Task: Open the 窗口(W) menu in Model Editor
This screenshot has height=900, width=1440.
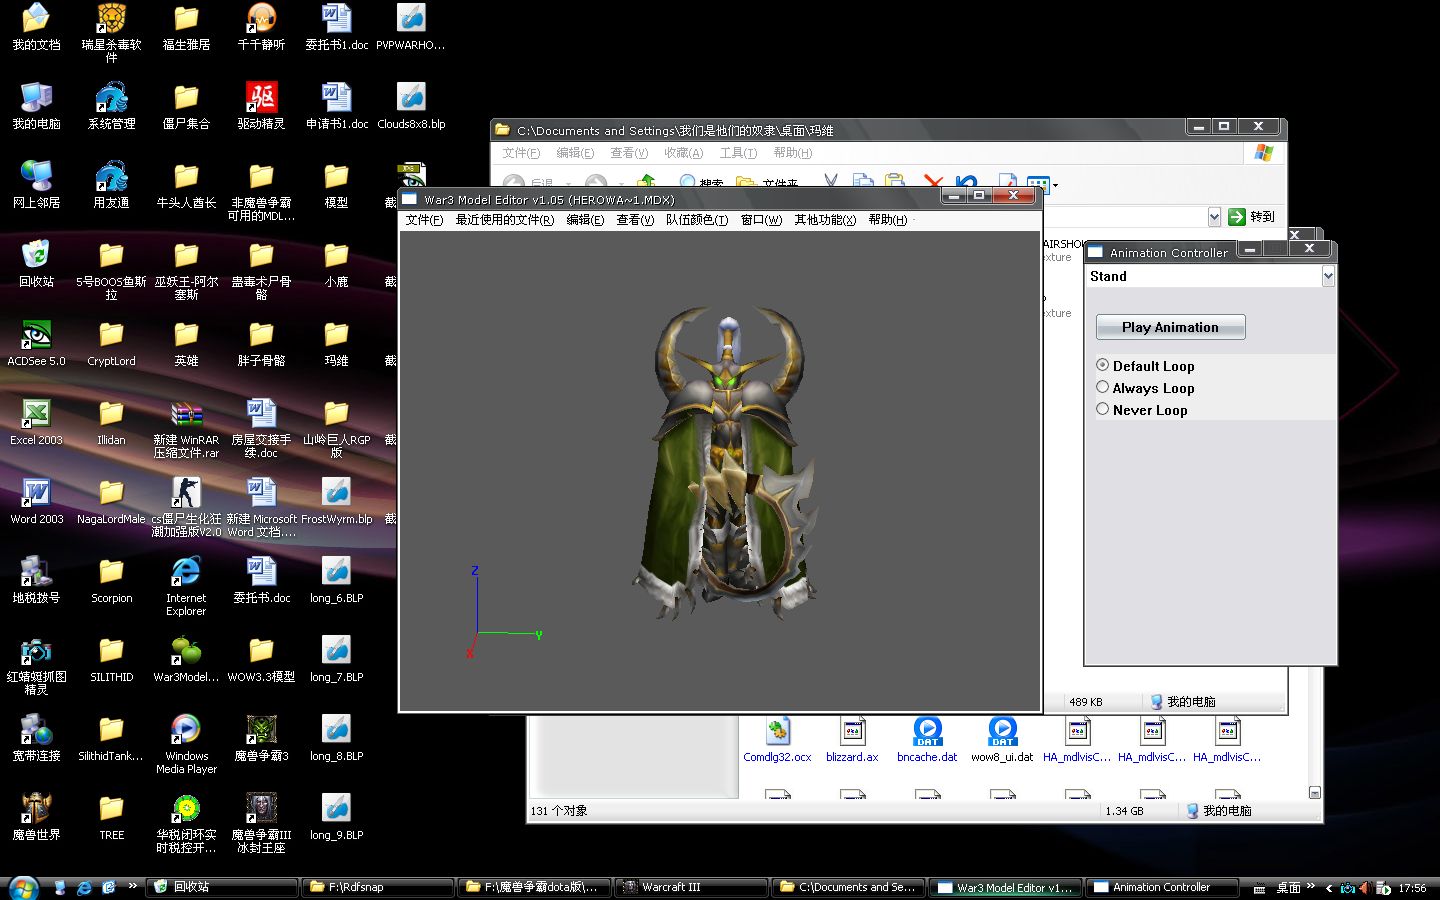Action: (761, 220)
